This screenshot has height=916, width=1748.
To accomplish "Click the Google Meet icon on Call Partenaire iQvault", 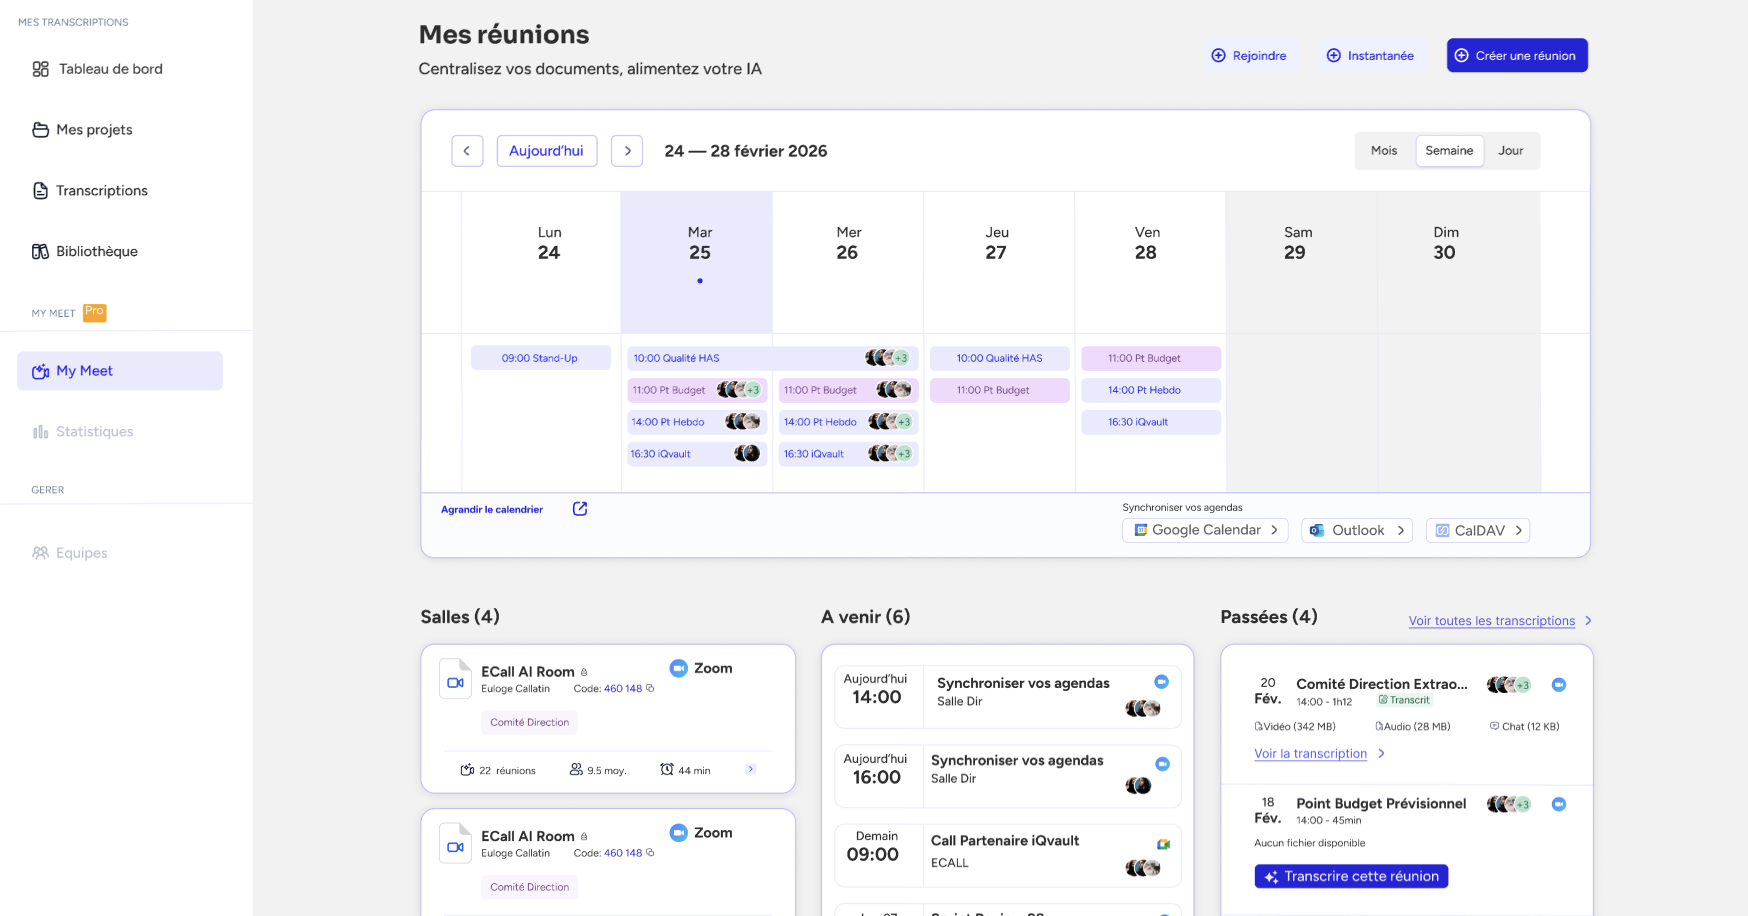I will point(1163,844).
